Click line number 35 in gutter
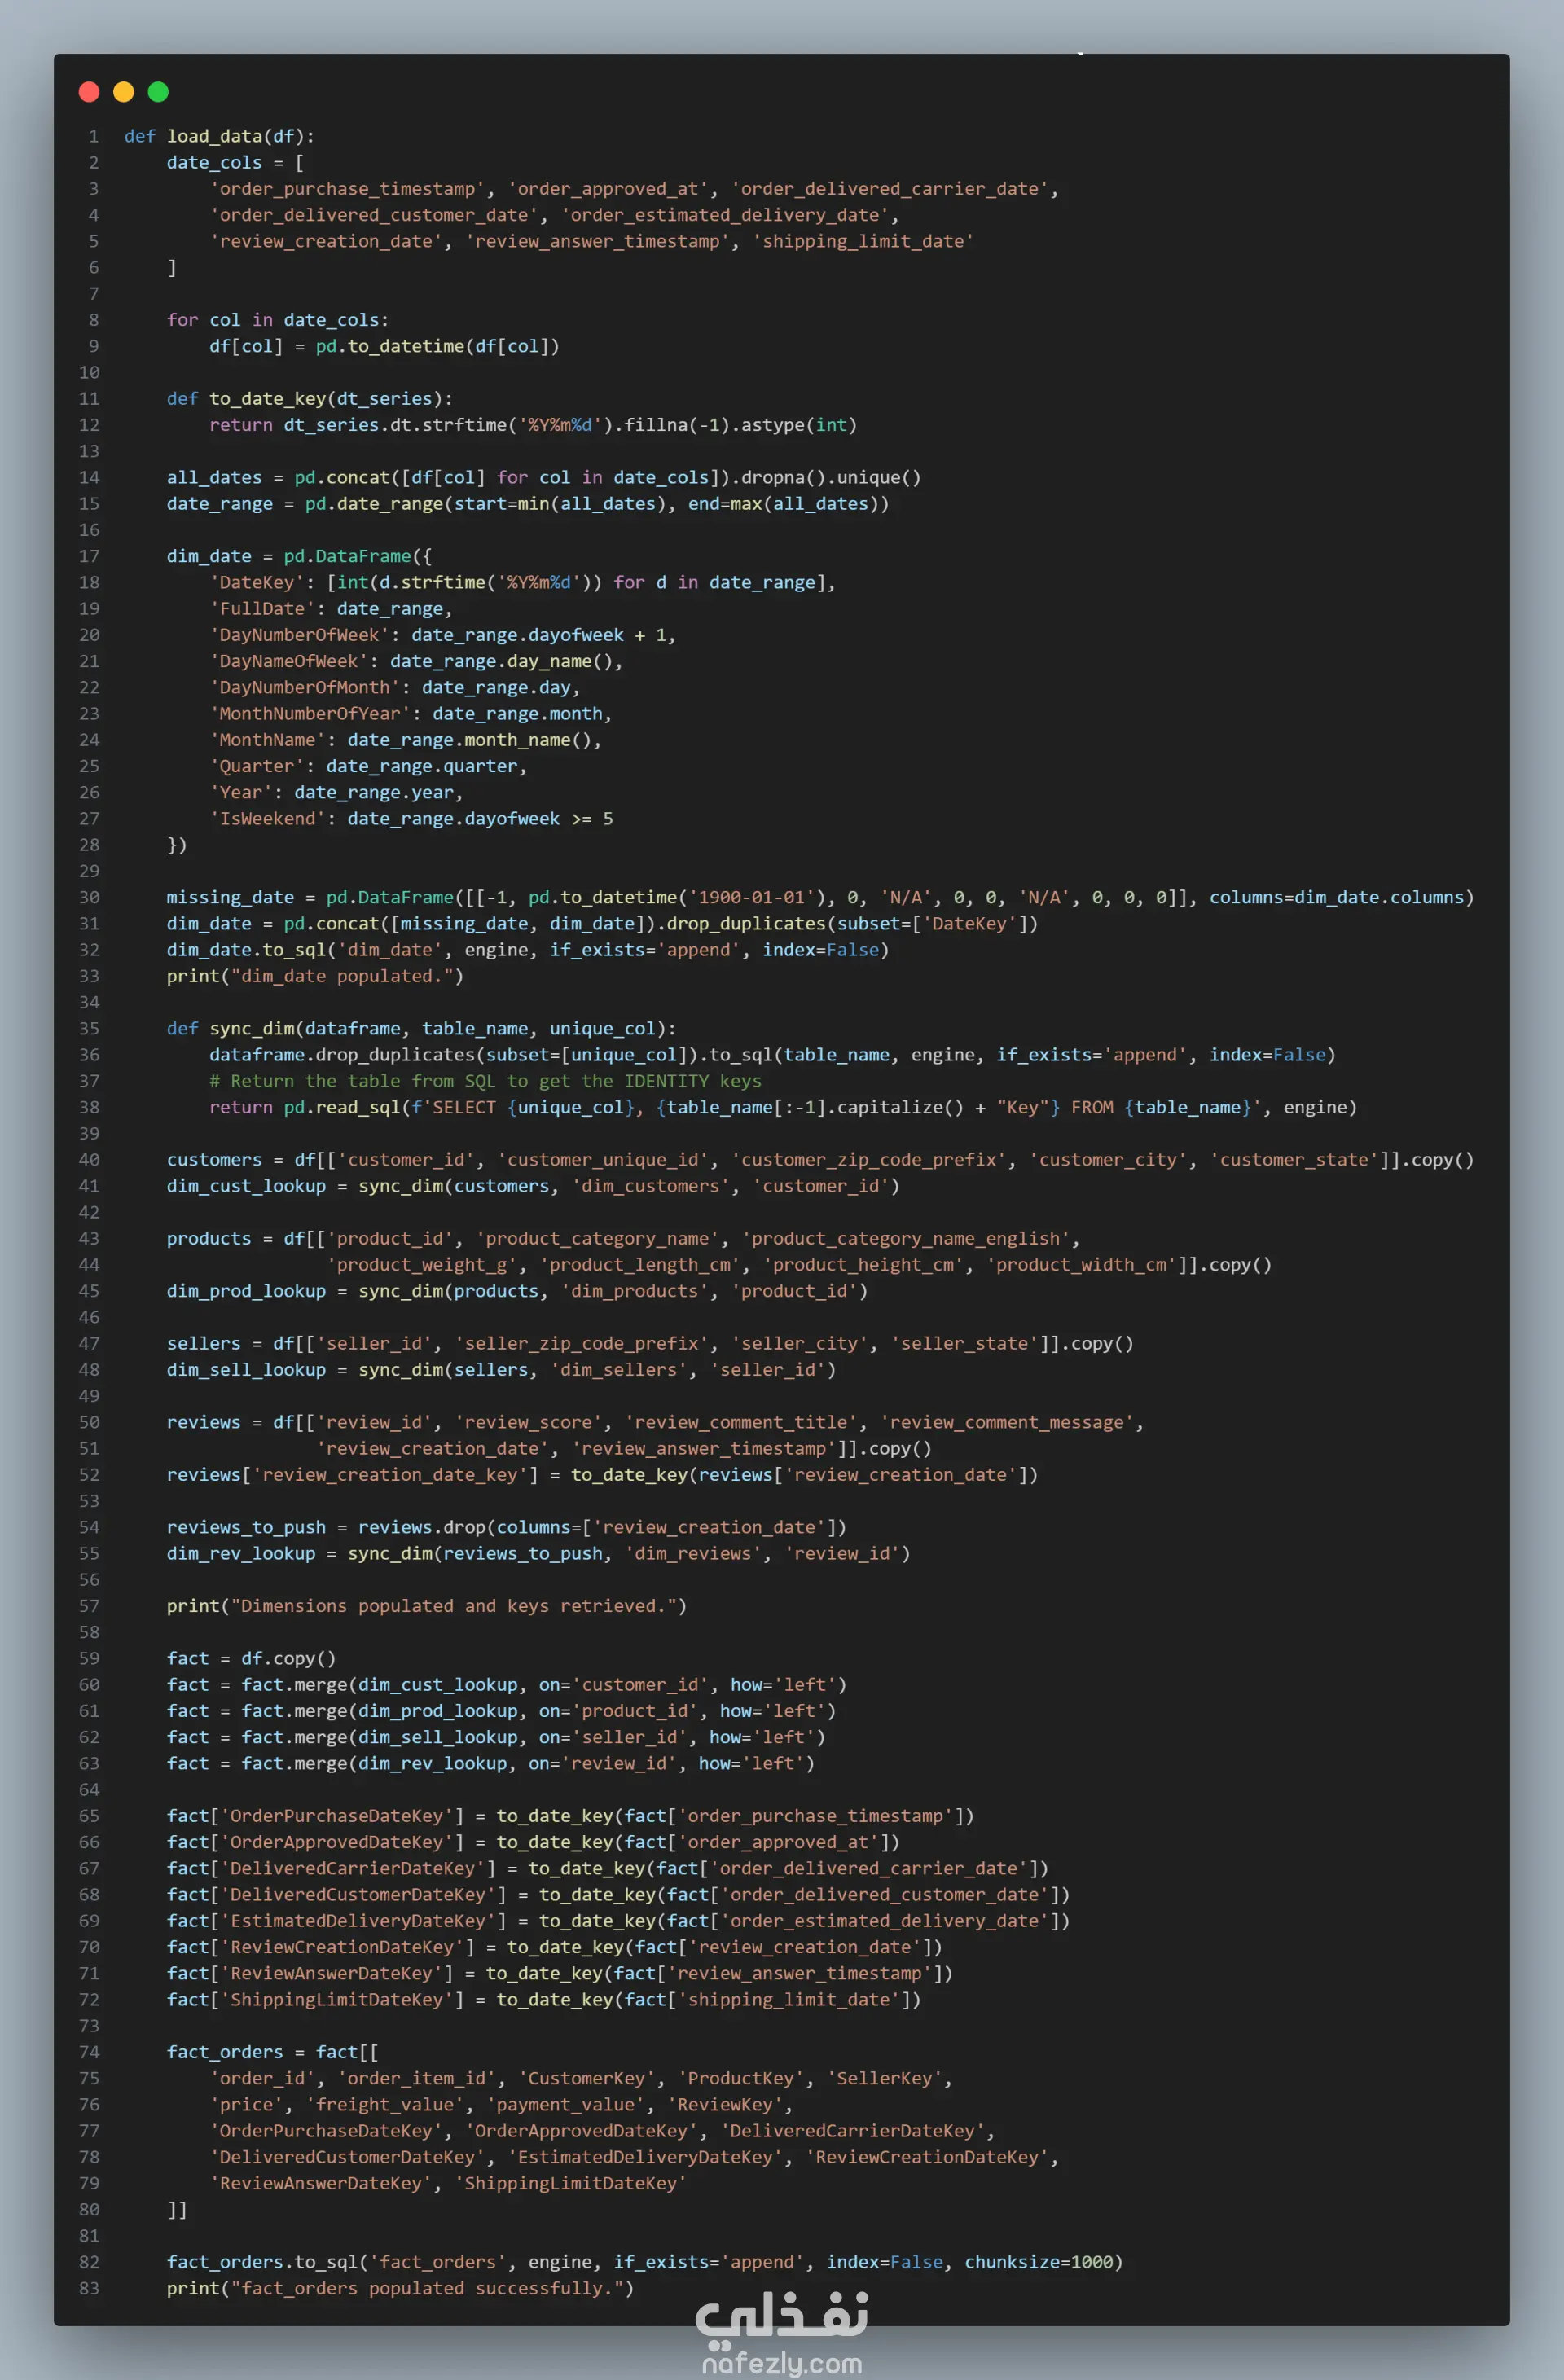Image resolution: width=1564 pixels, height=2380 pixels. coord(89,1028)
